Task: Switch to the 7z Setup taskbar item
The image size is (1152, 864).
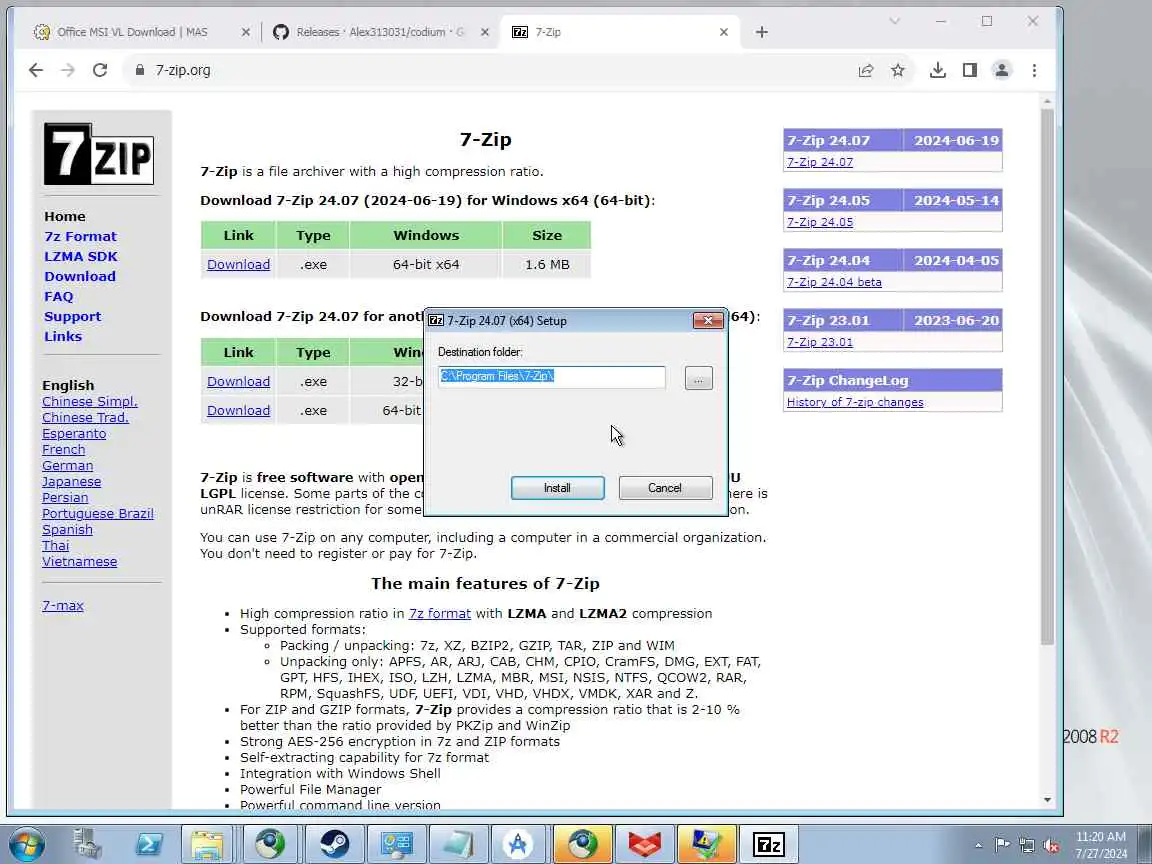Action: (768, 844)
